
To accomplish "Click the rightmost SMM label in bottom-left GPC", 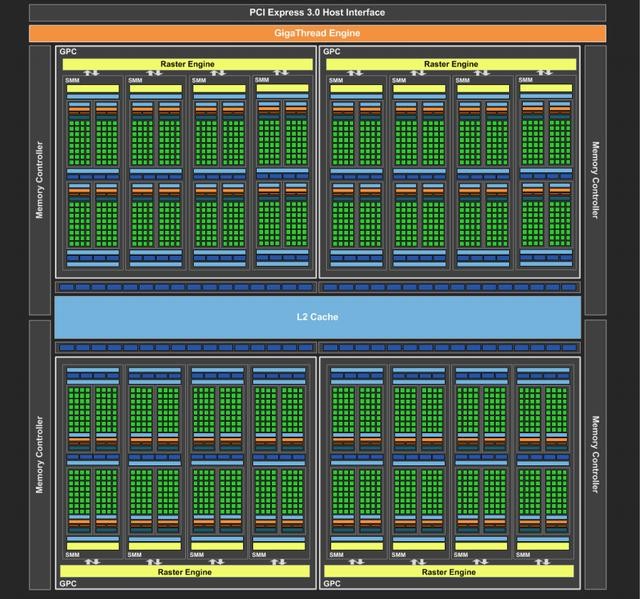I will (259, 555).
